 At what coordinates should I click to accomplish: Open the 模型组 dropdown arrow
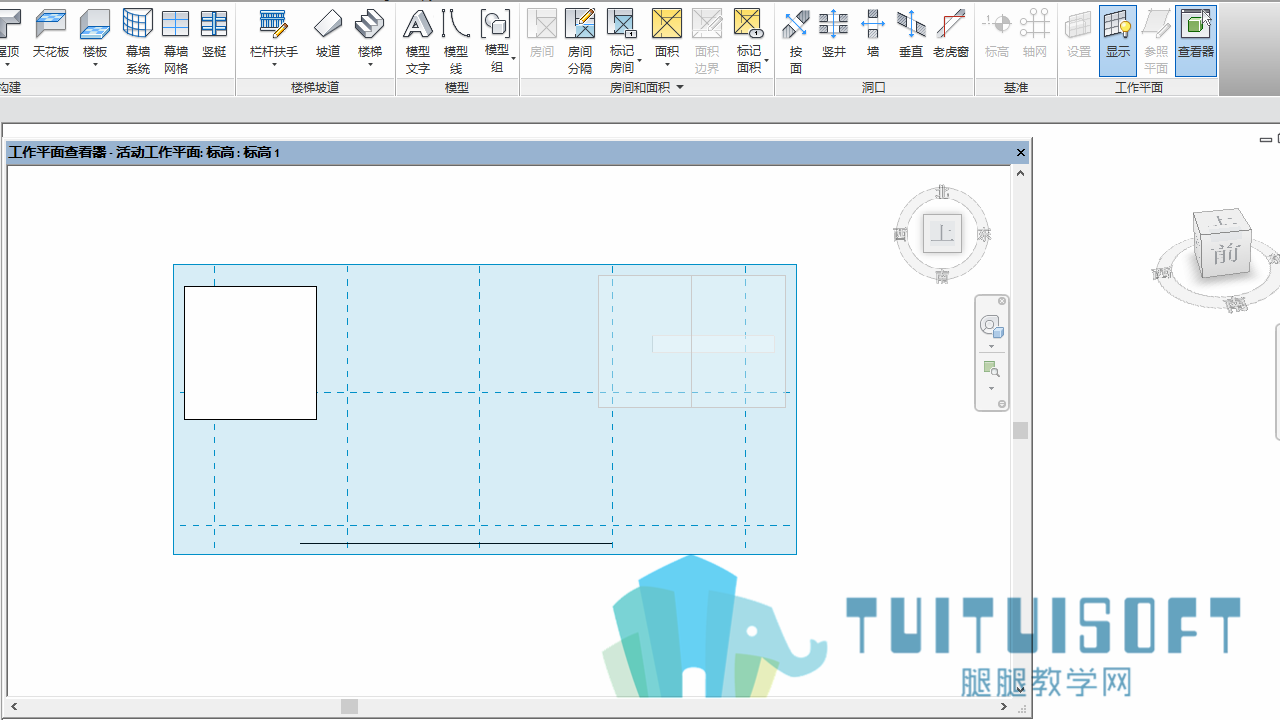point(513,58)
